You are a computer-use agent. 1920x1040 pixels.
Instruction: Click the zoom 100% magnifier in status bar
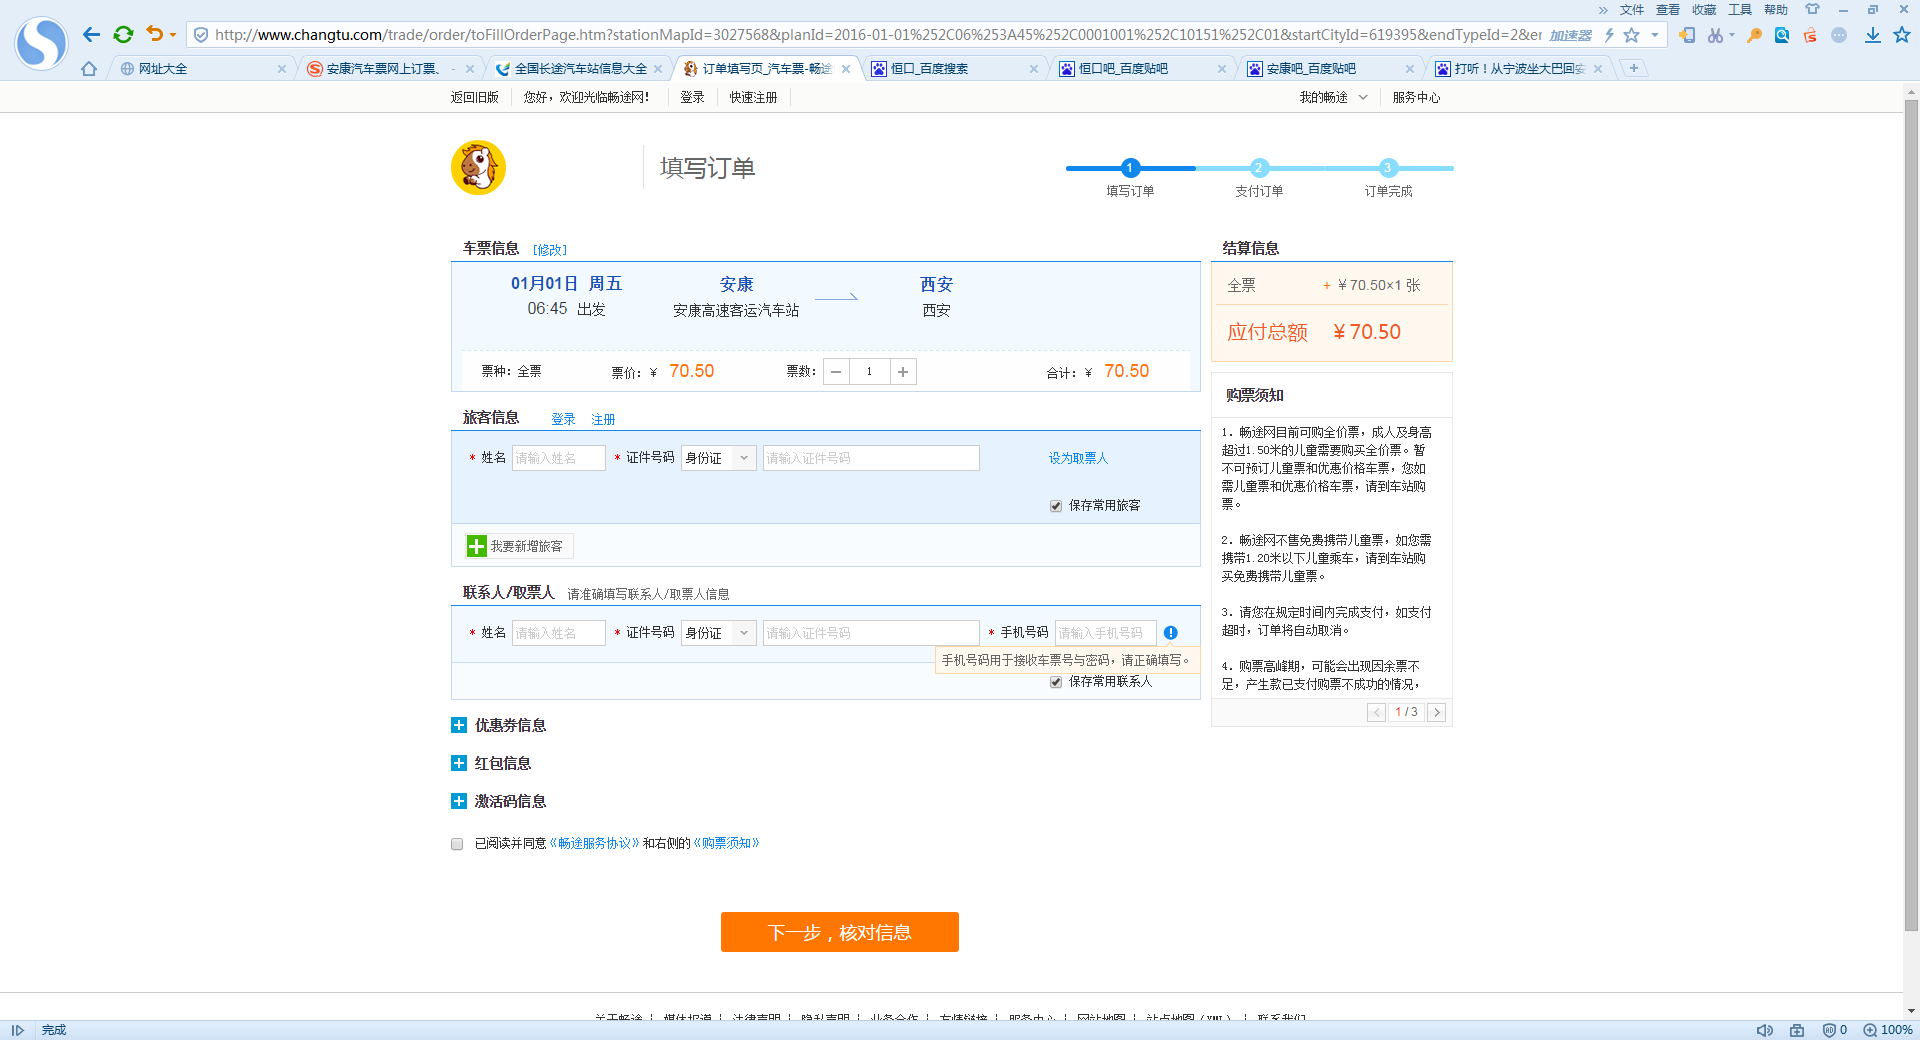coord(1870,1030)
